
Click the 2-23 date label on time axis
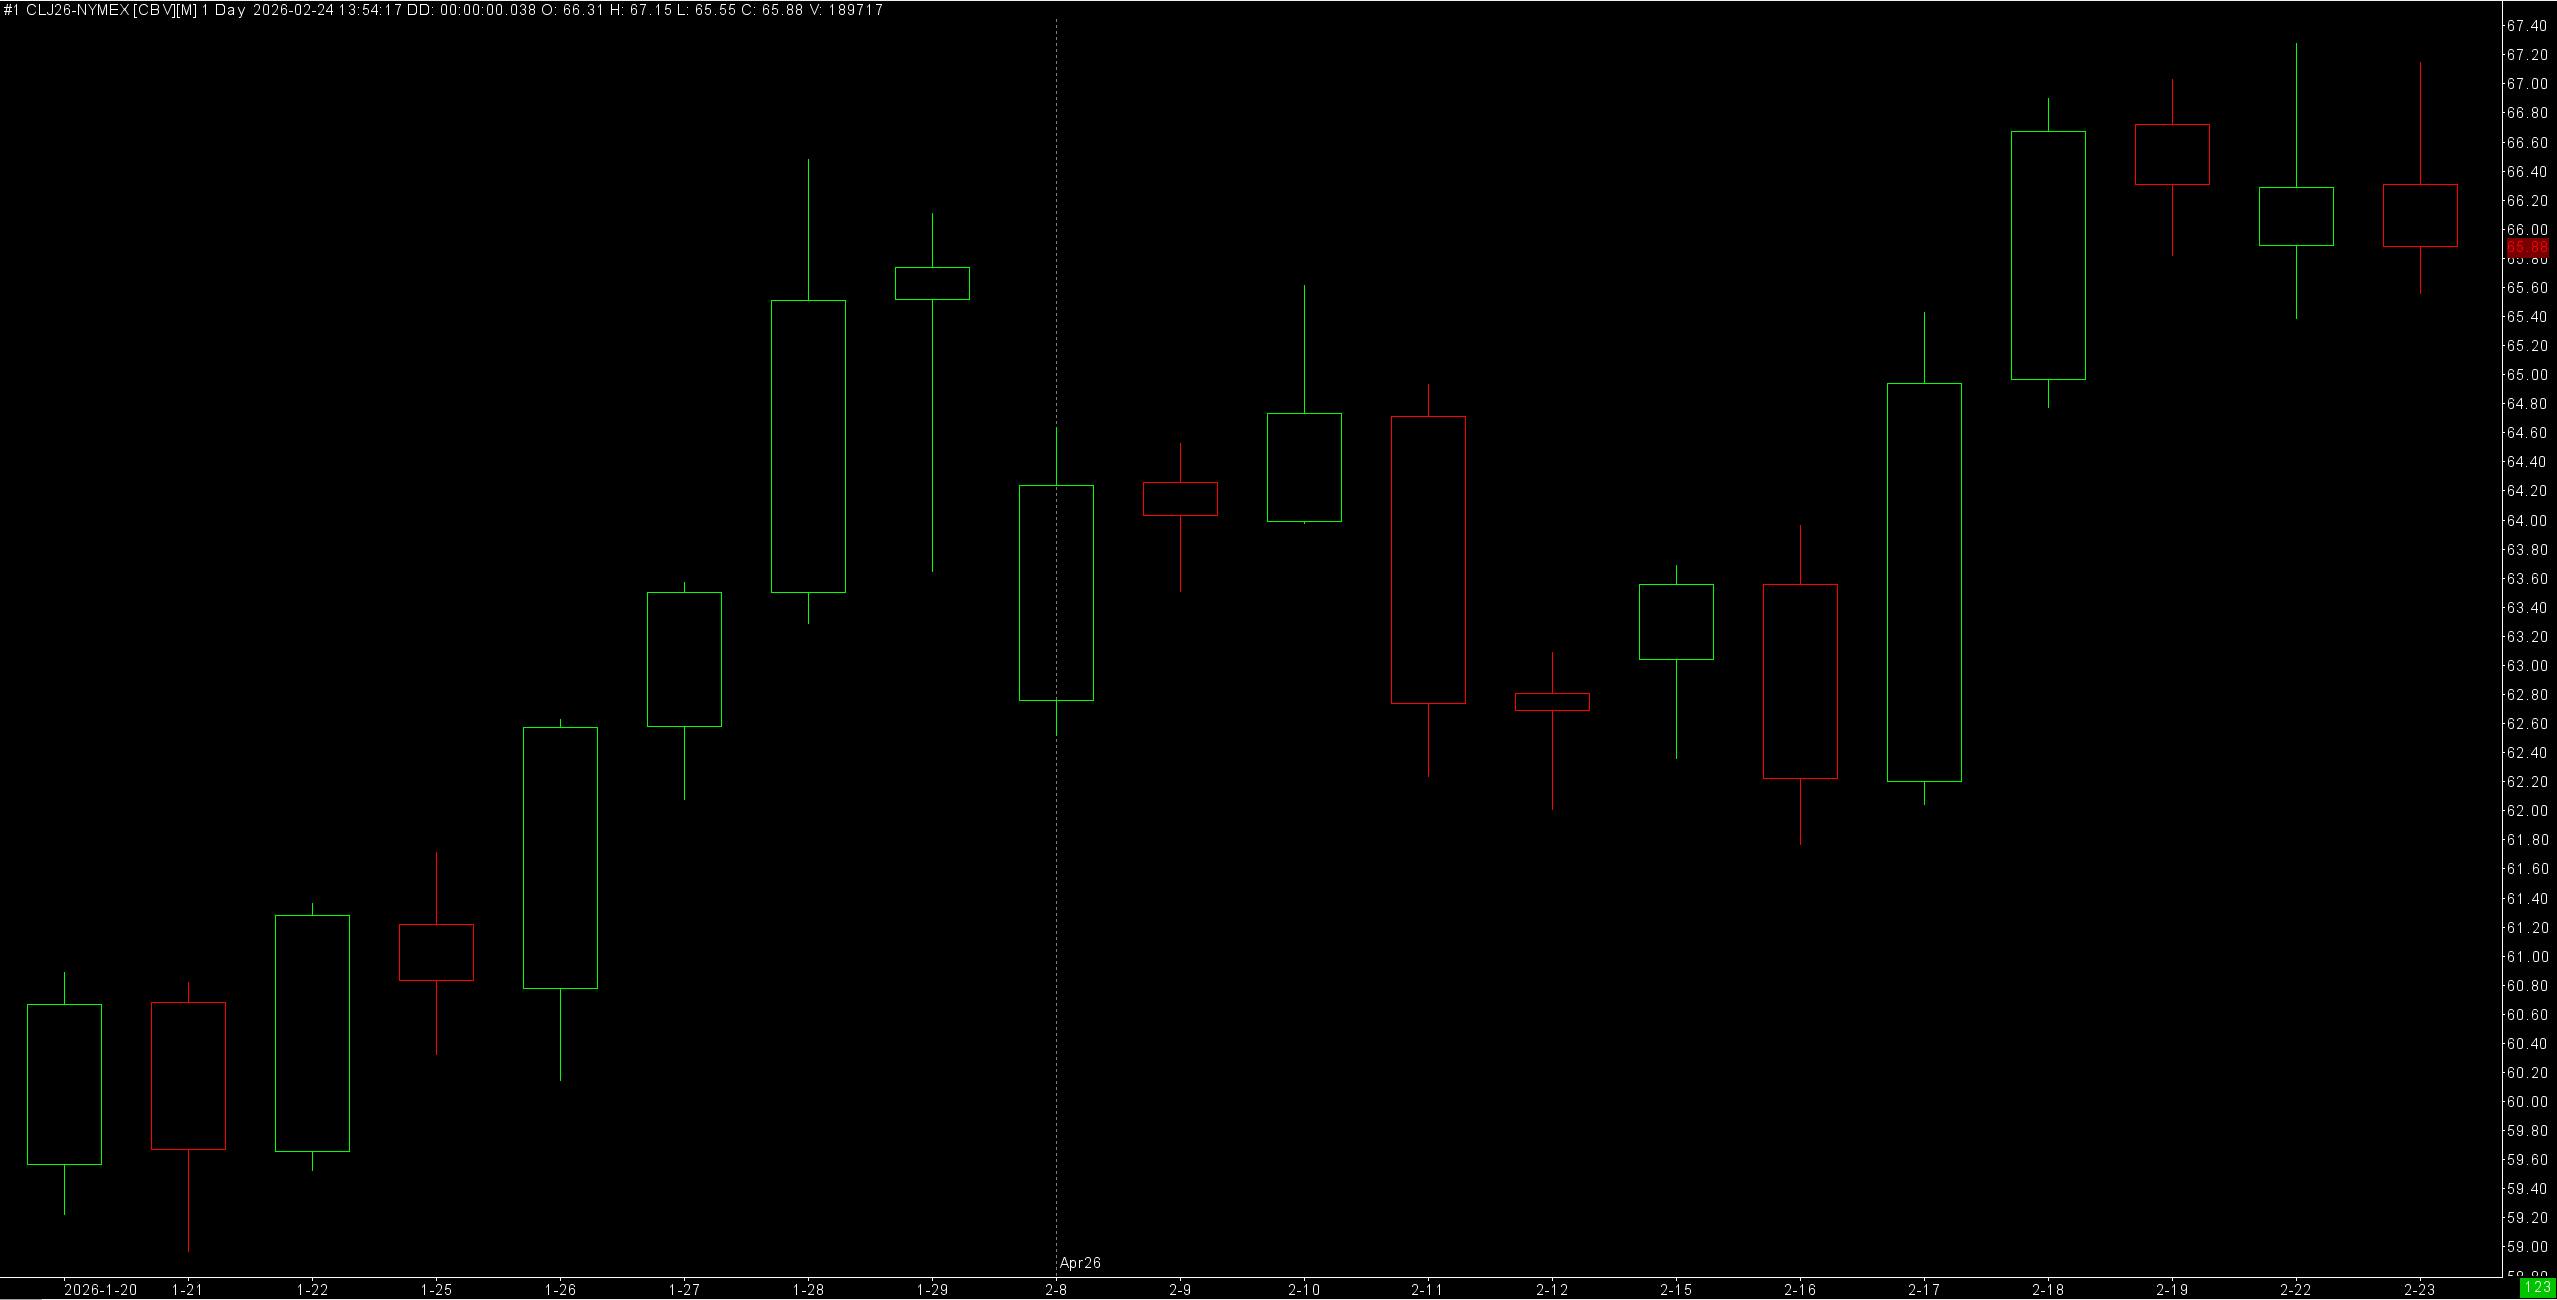pos(2420,1290)
